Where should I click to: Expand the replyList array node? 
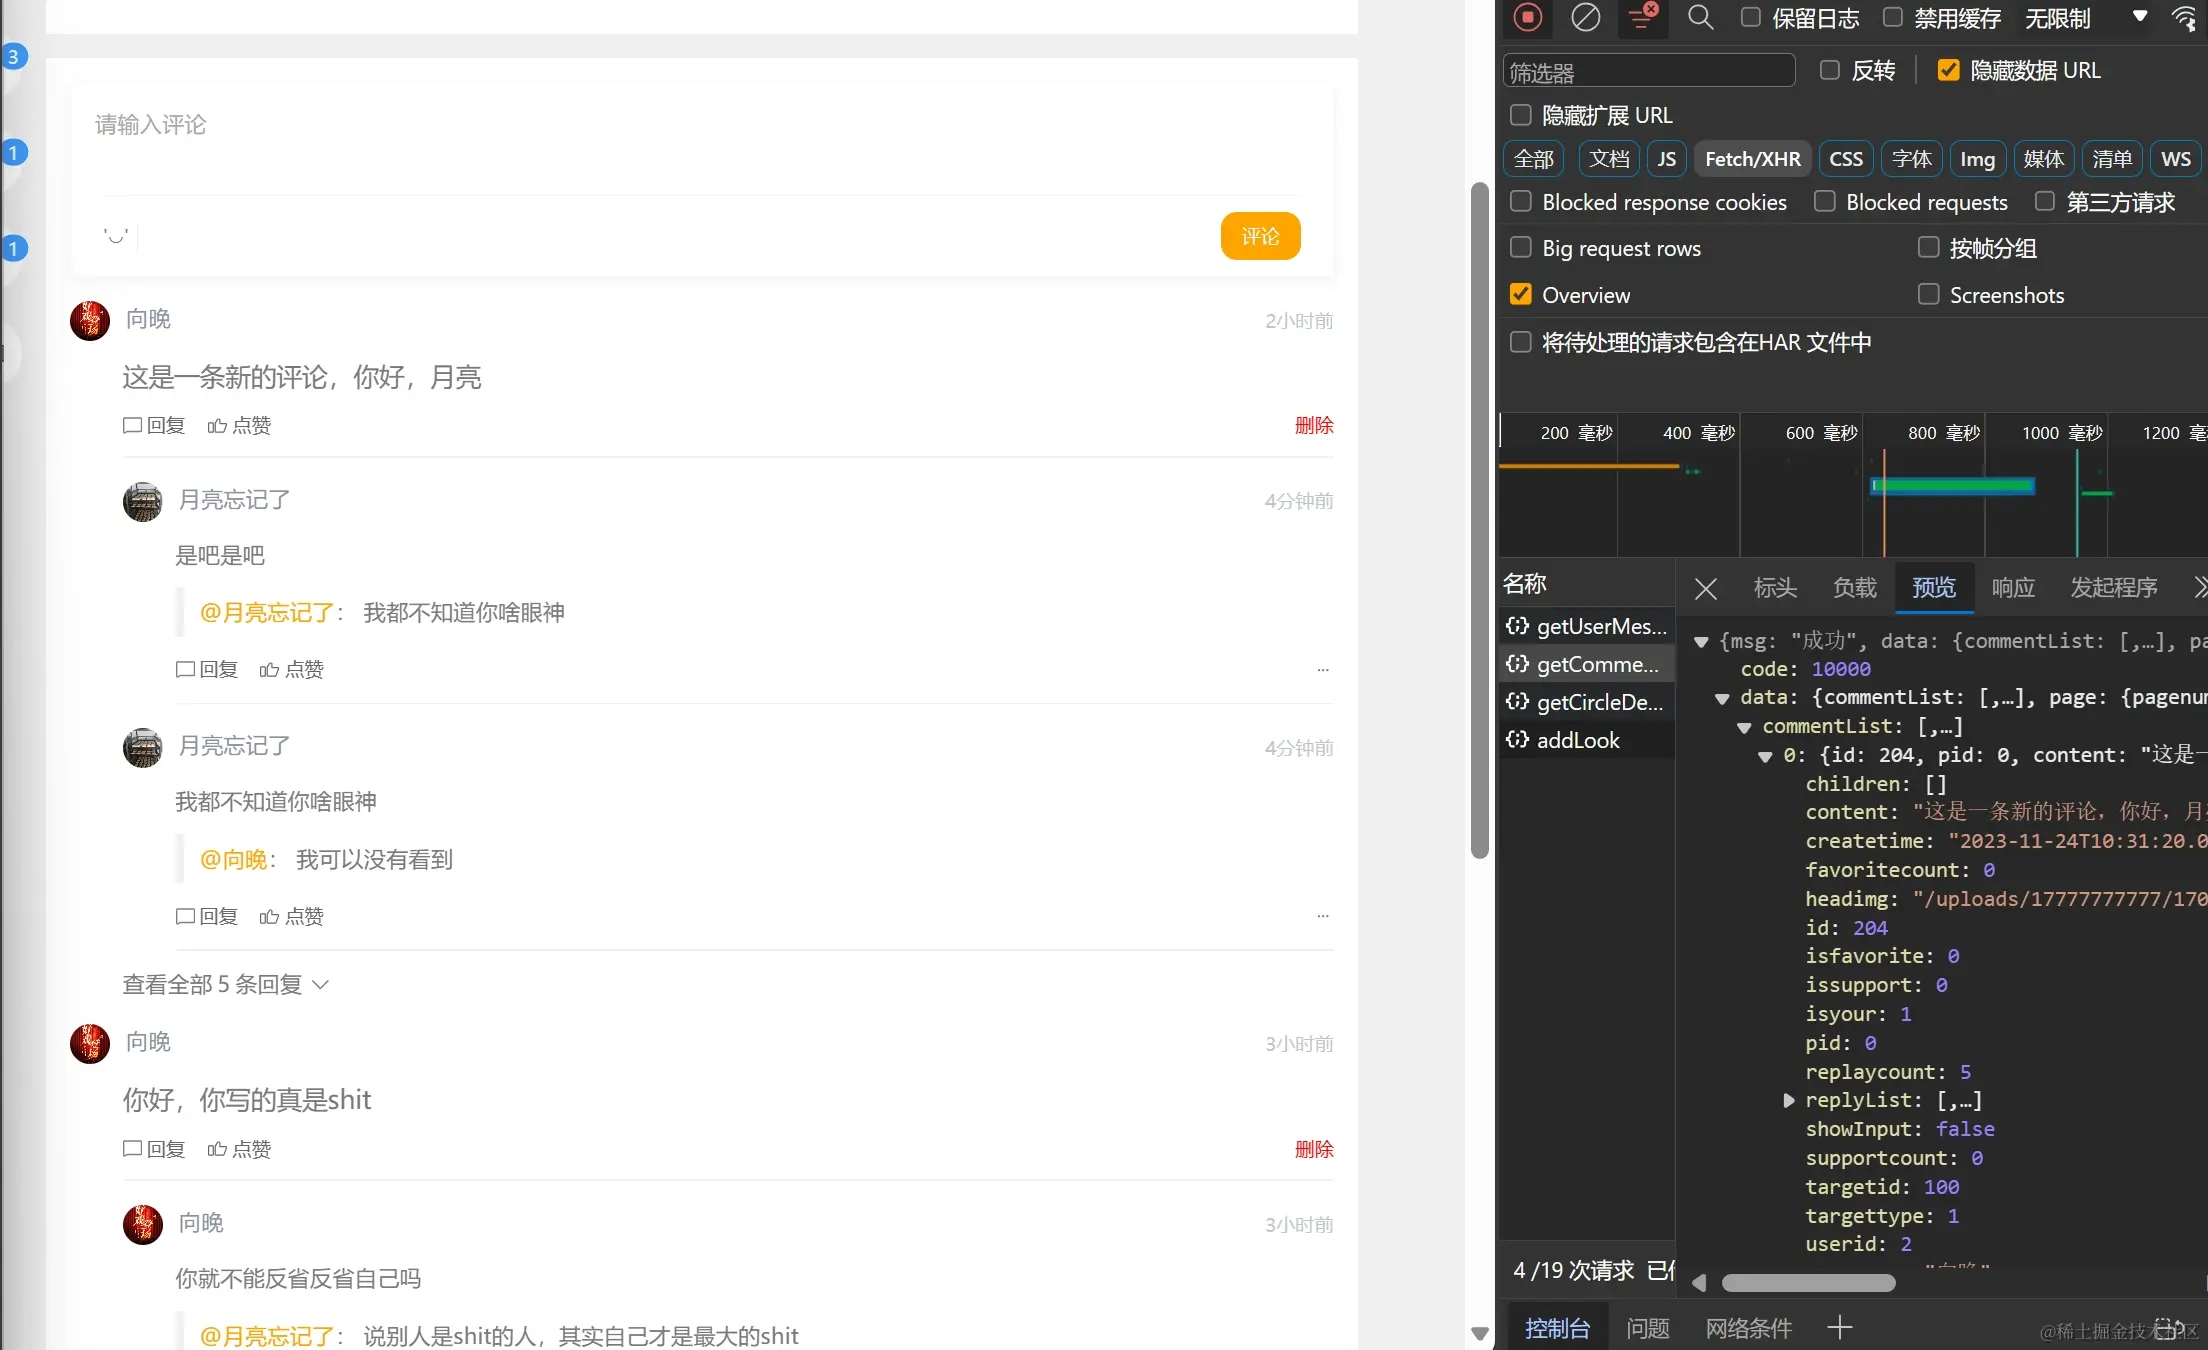coord(1789,1100)
